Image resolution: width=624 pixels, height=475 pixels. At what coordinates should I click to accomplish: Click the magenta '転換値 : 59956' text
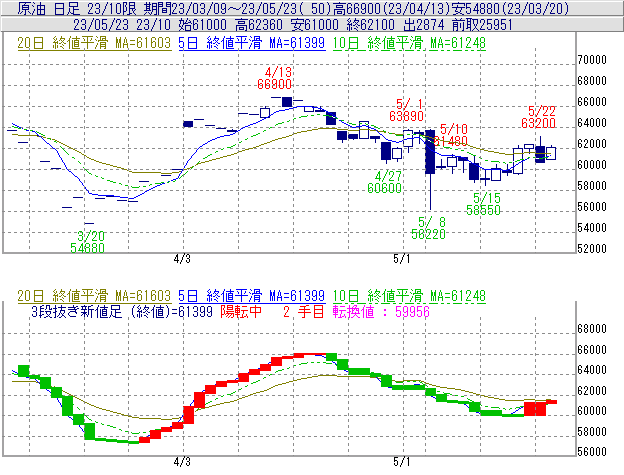click(x=381, y=311)
